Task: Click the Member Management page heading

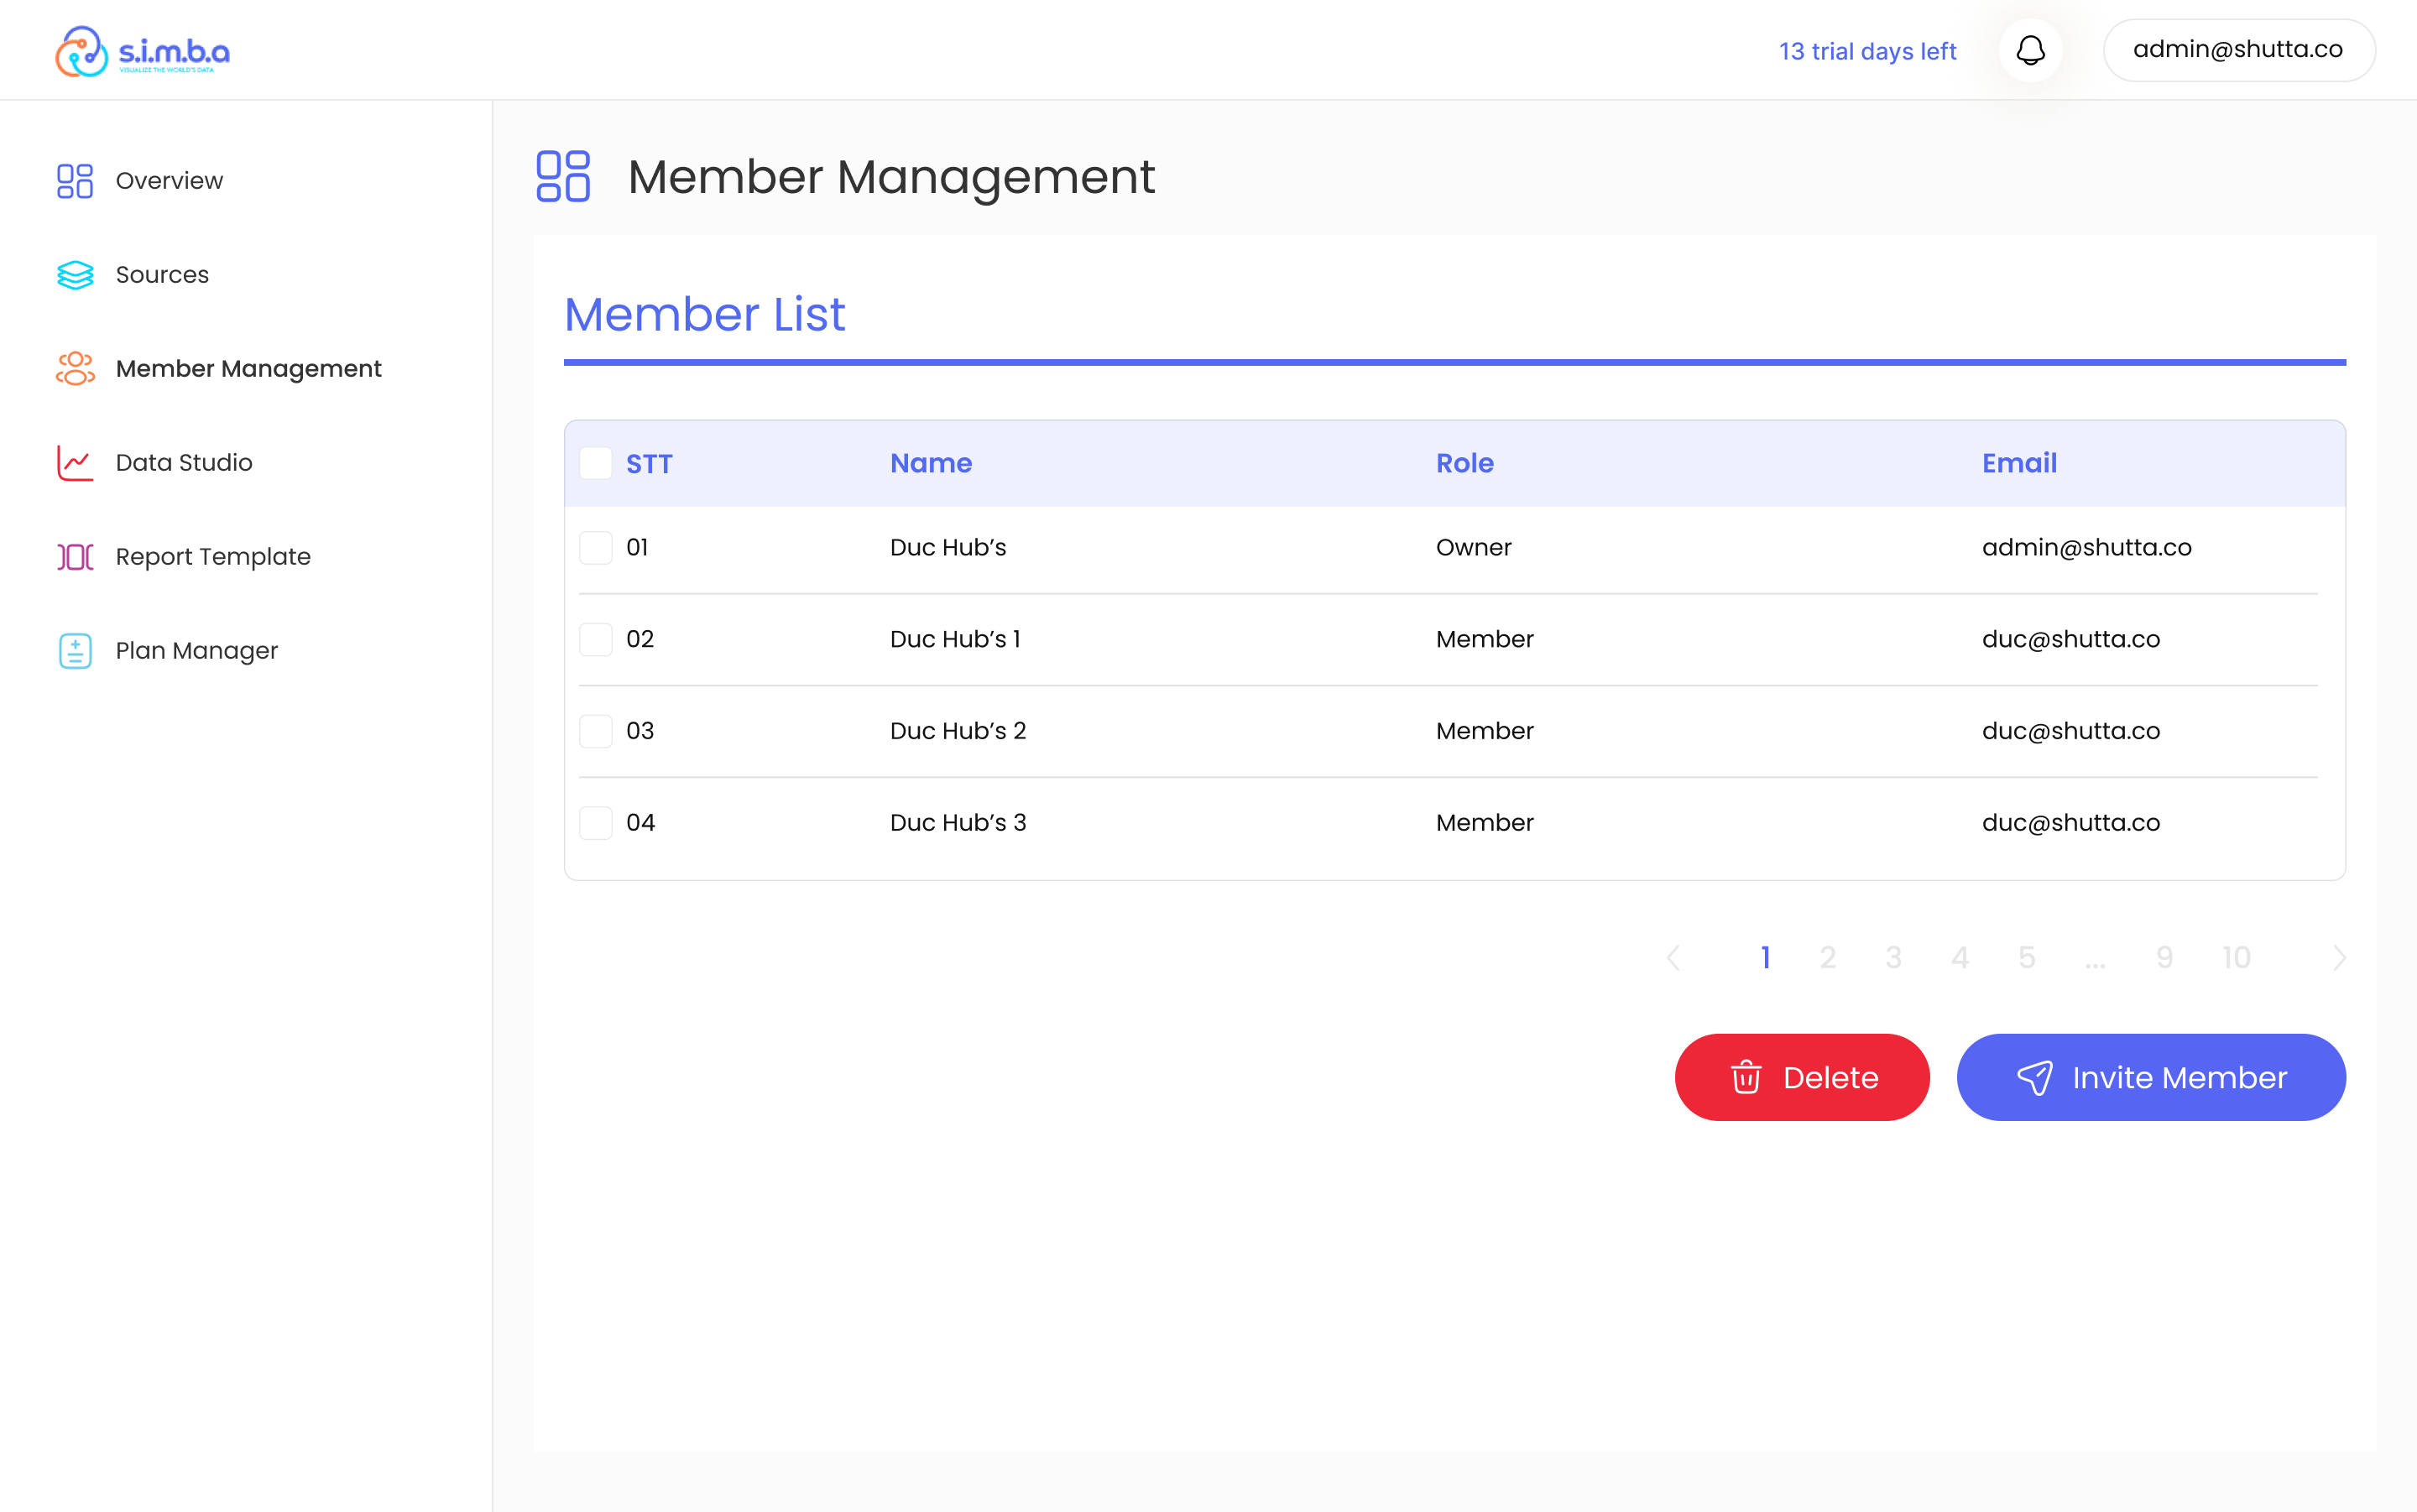Action: (891, 177)
